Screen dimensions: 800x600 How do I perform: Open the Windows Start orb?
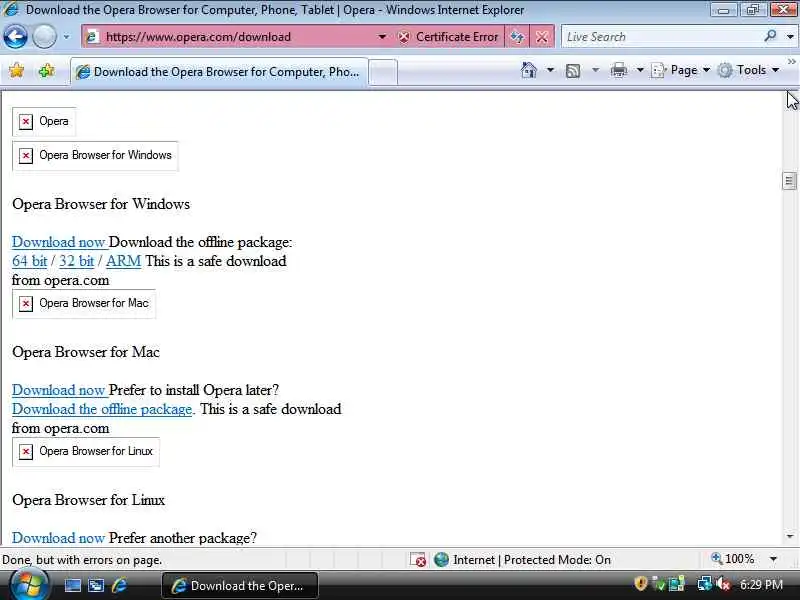click(30, 585)
